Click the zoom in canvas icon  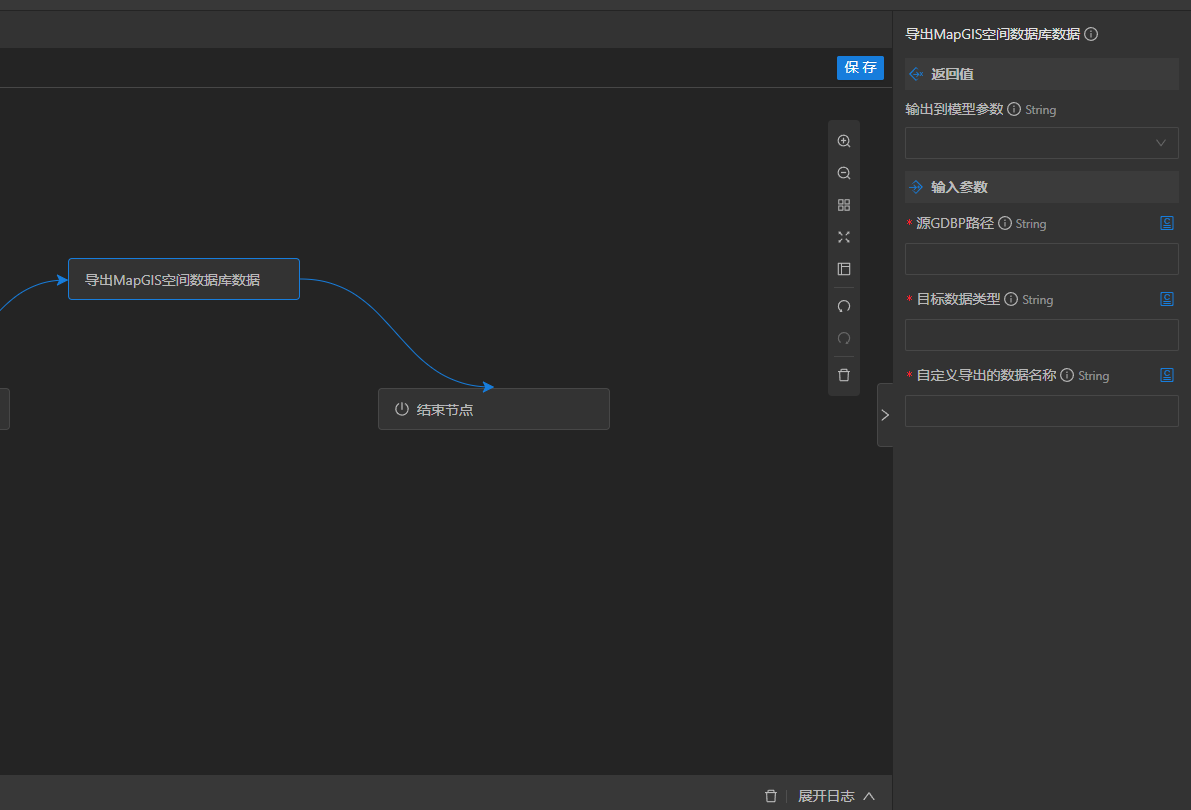[844, 141]
